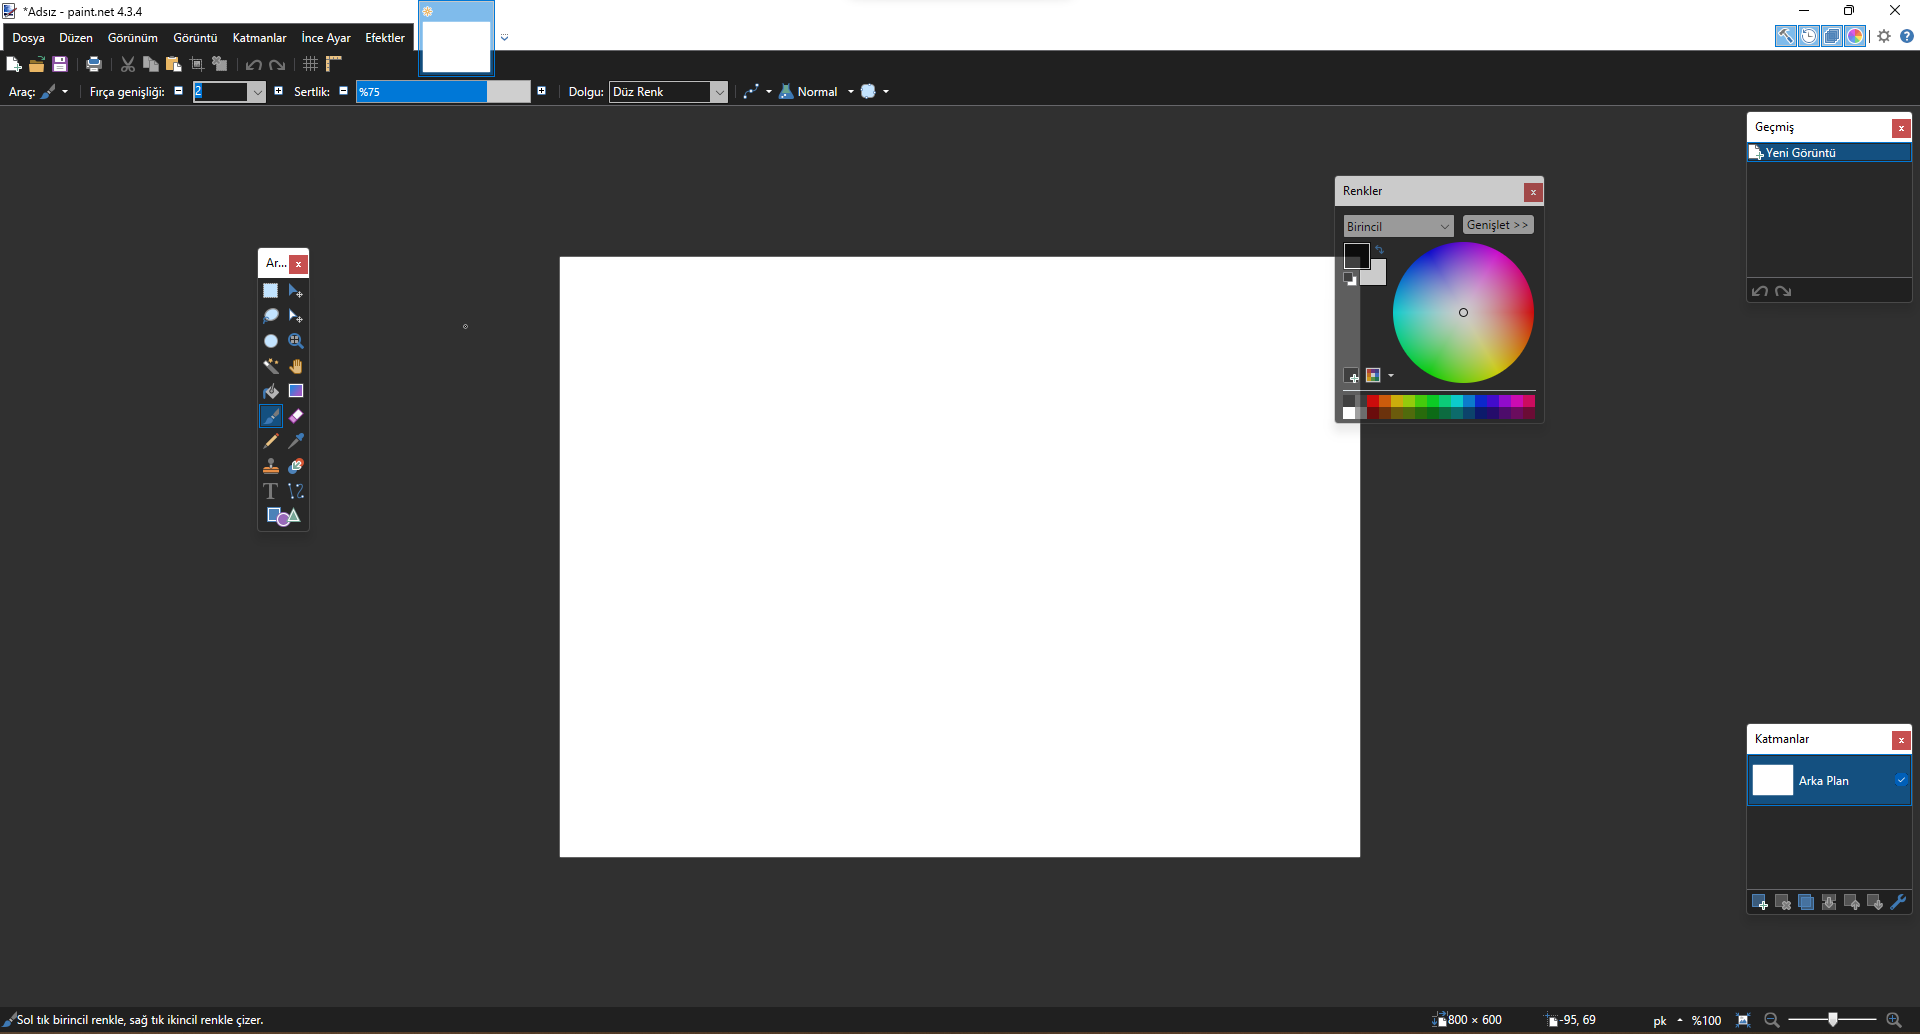Viewport: 1920px width, 1034px height.
Task: Select the Color Picker eyedropper tool
Action: pyautogui.click(x=296, y=441)
